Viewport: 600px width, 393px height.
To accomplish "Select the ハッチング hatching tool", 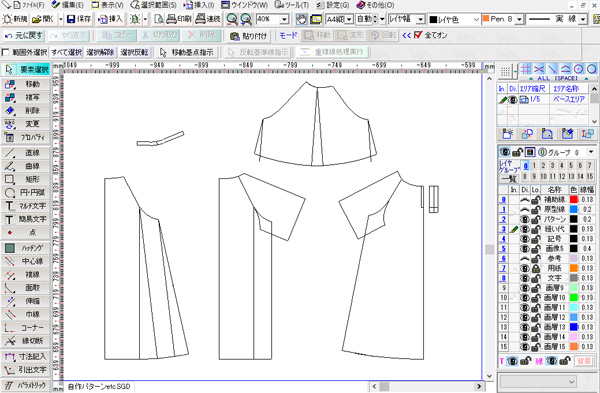I will click(26, 248).
